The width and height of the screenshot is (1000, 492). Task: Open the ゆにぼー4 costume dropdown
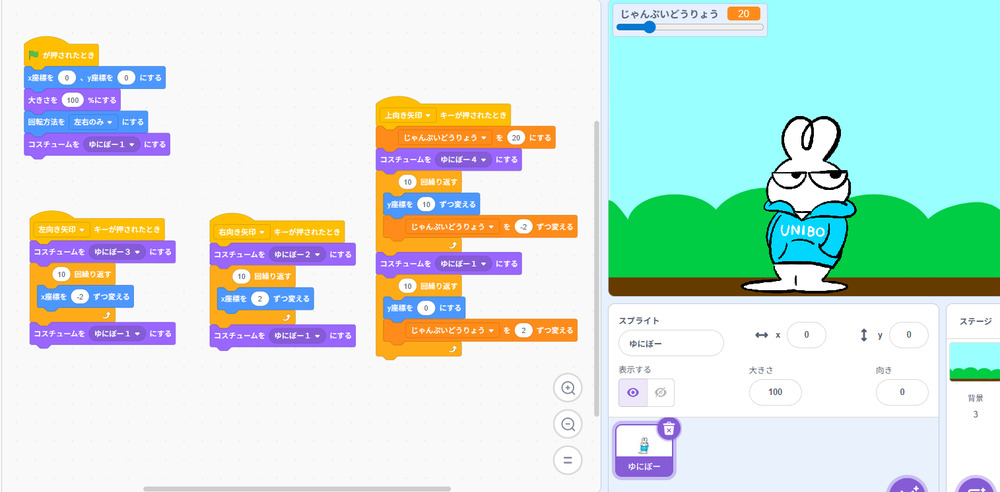pyautogui.click(x=466, y=160)
